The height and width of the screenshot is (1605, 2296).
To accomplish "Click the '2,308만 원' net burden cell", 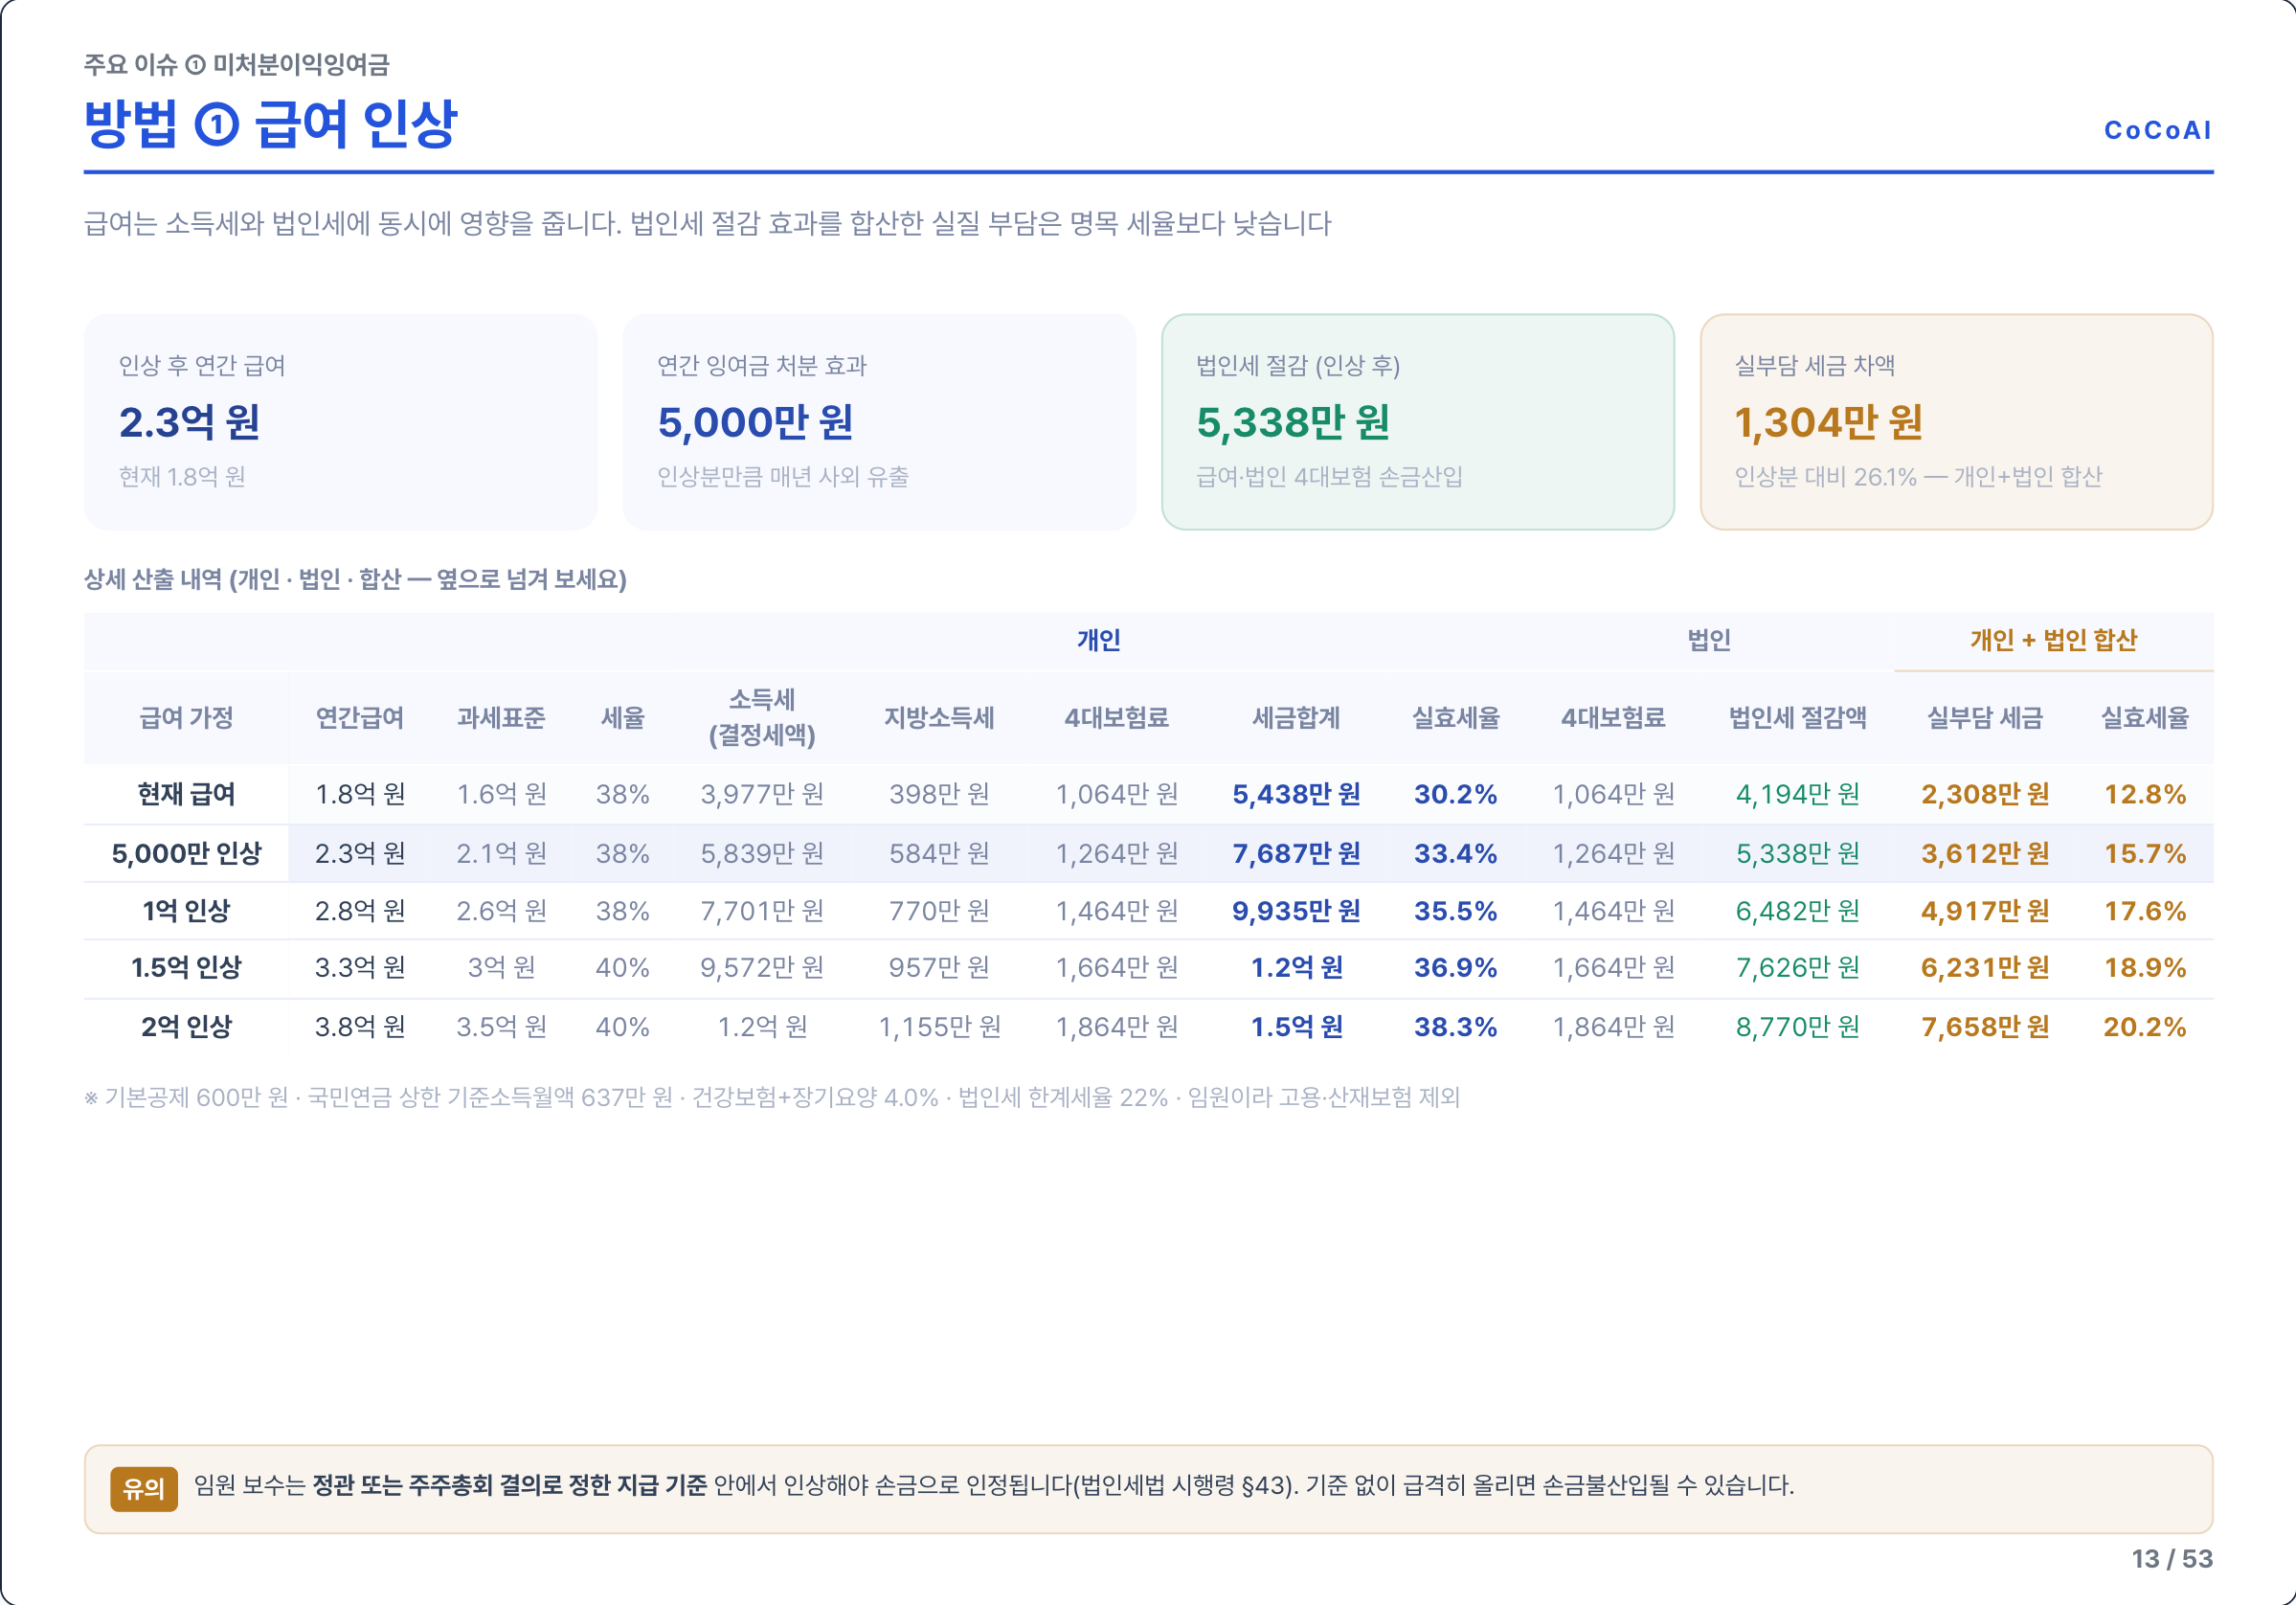I will click(x=1985, y=794).
